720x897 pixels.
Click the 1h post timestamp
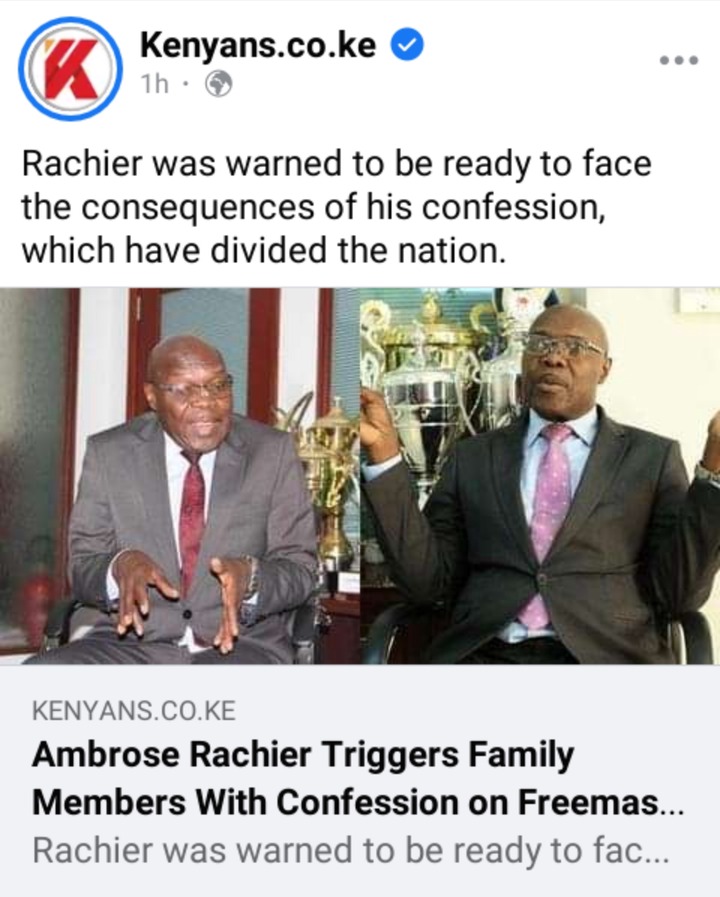pyautogui.click(x=155, y=85)
